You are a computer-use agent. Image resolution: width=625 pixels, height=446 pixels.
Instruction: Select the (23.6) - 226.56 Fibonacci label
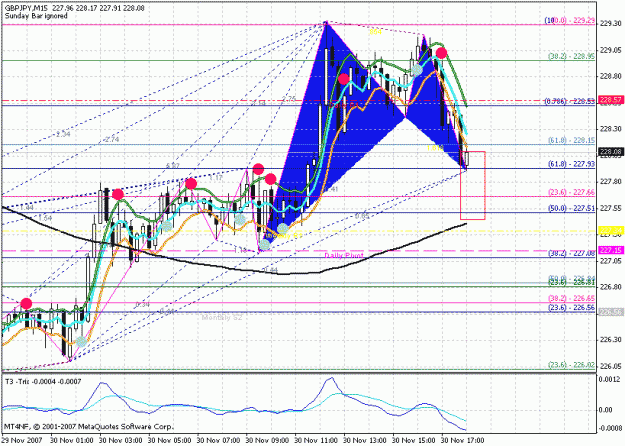click(571, 308)
